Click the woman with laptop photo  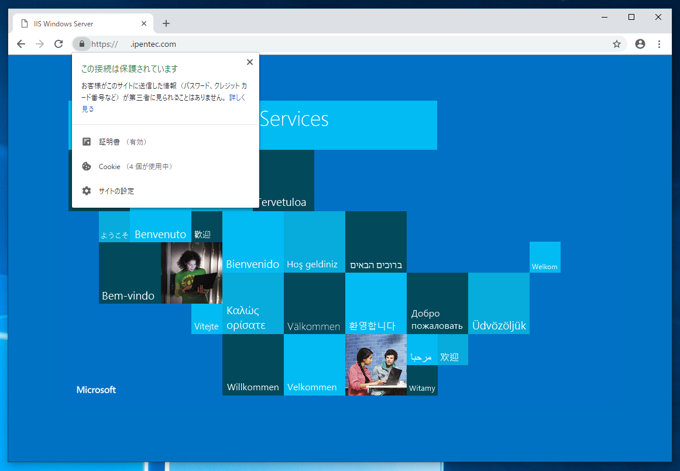click(x=192, y=273)
